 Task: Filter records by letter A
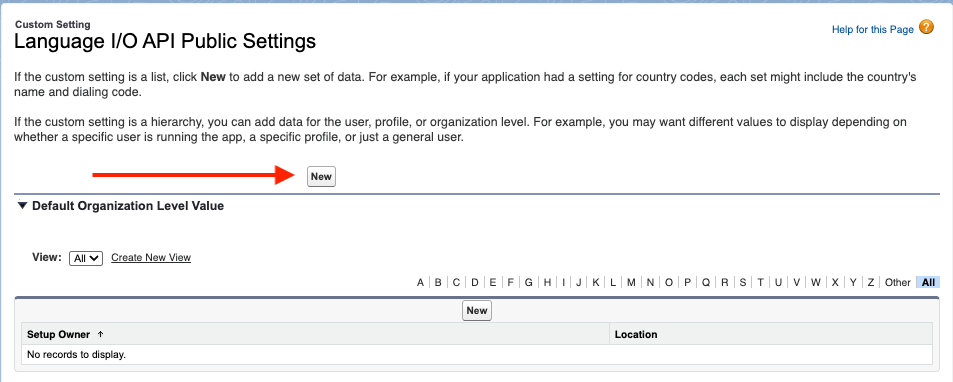420,282
